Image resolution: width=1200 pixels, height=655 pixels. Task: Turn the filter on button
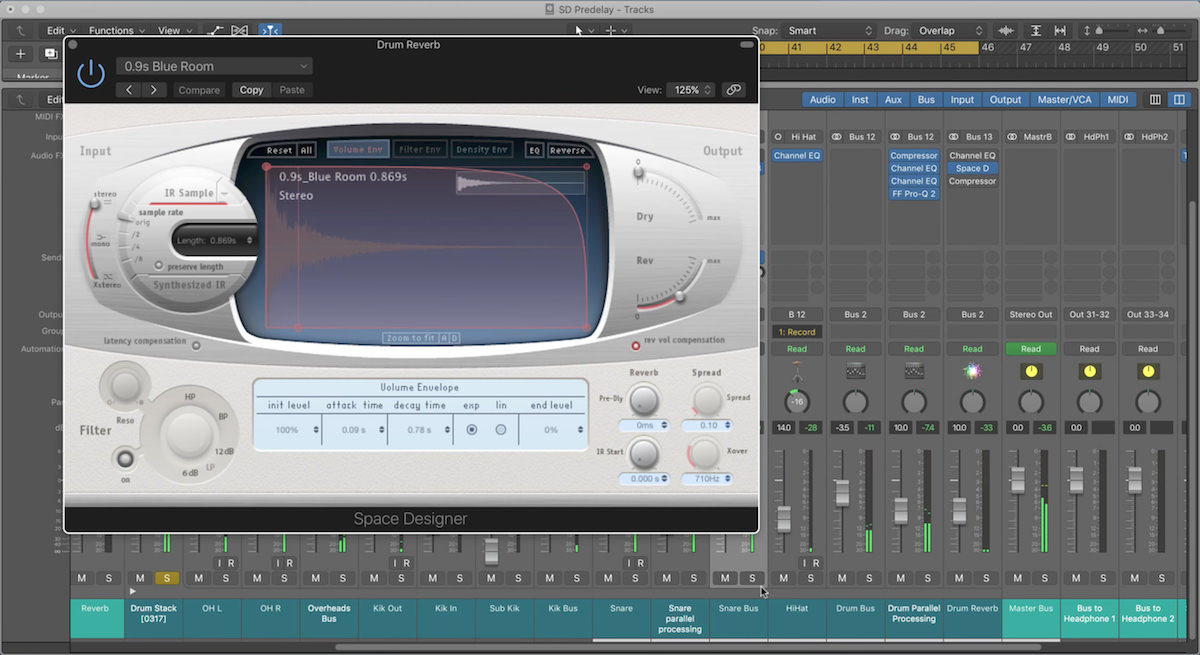[125, 459]
